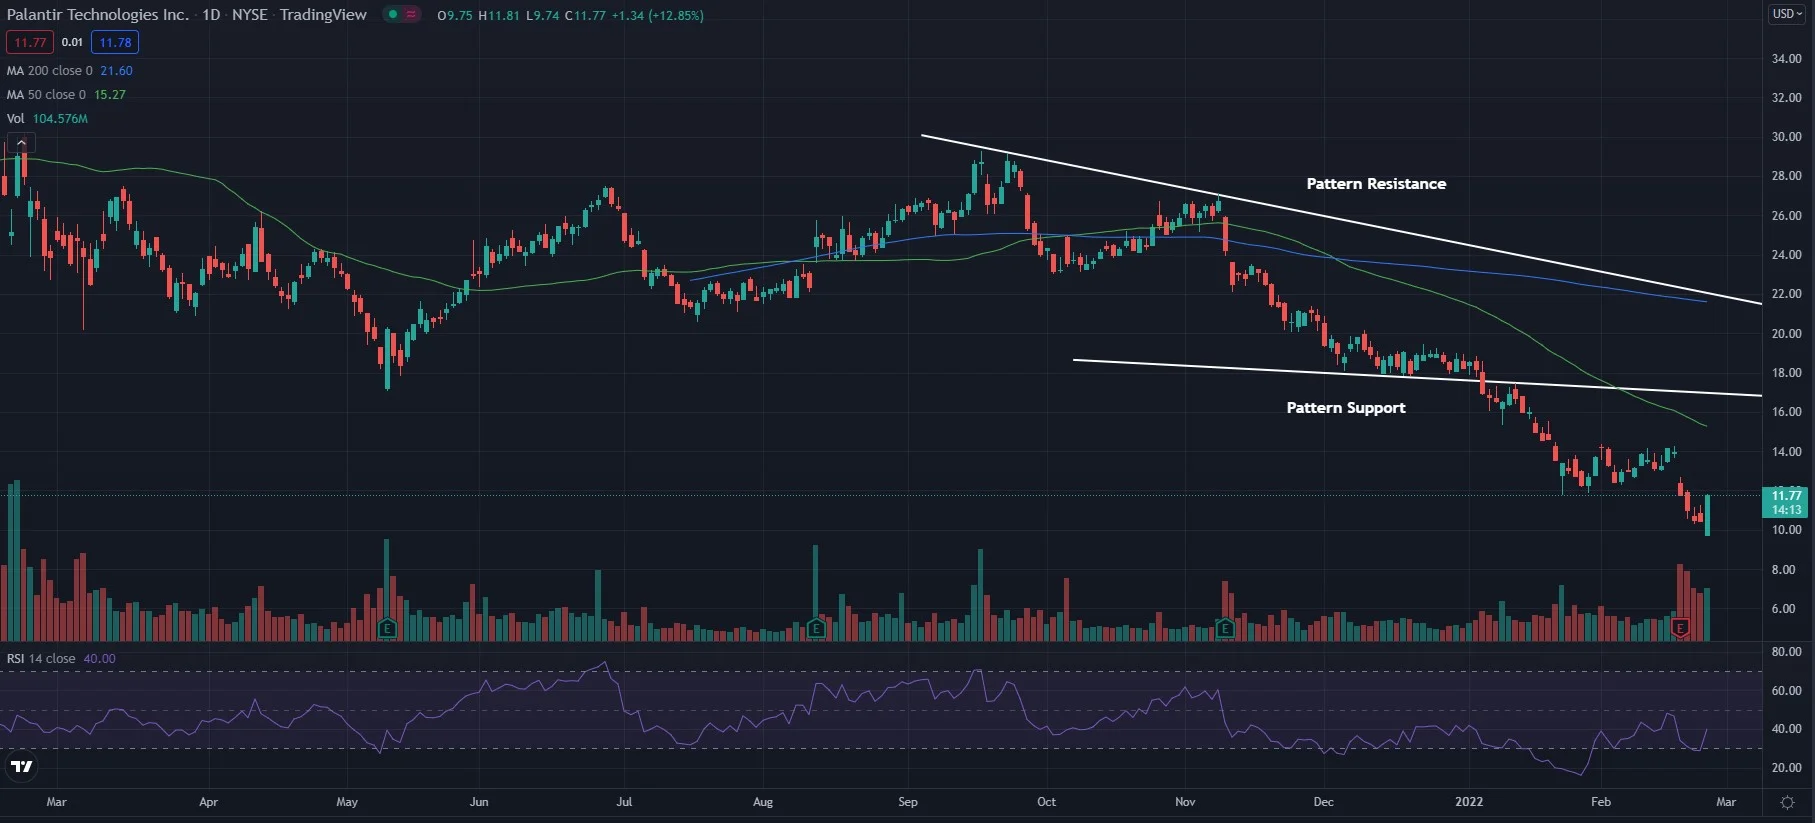Open chart settings gear icon
This screenshot has width=1815, height=823.
point(1787,802)
